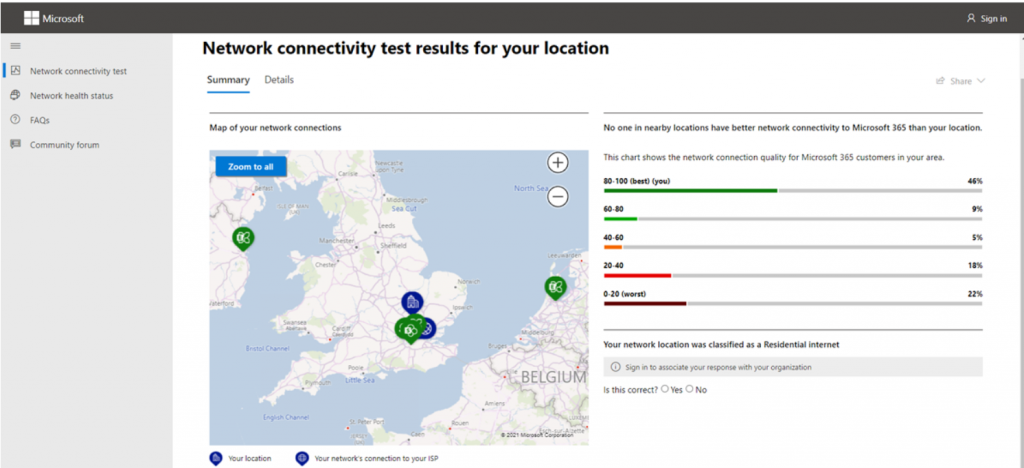1024x468 pixels.
Task: Click the Sign in person icon
Action: point(971,18)
